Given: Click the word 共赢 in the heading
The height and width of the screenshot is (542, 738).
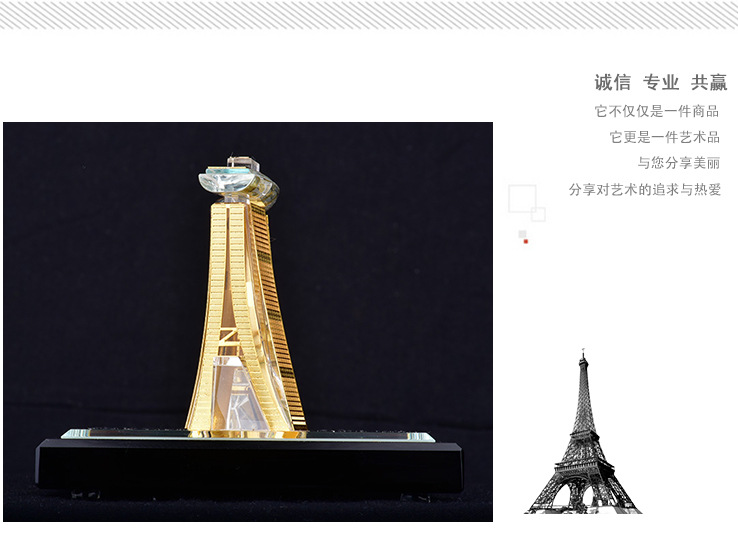Looking at the screenshot, I should [709, 82].
